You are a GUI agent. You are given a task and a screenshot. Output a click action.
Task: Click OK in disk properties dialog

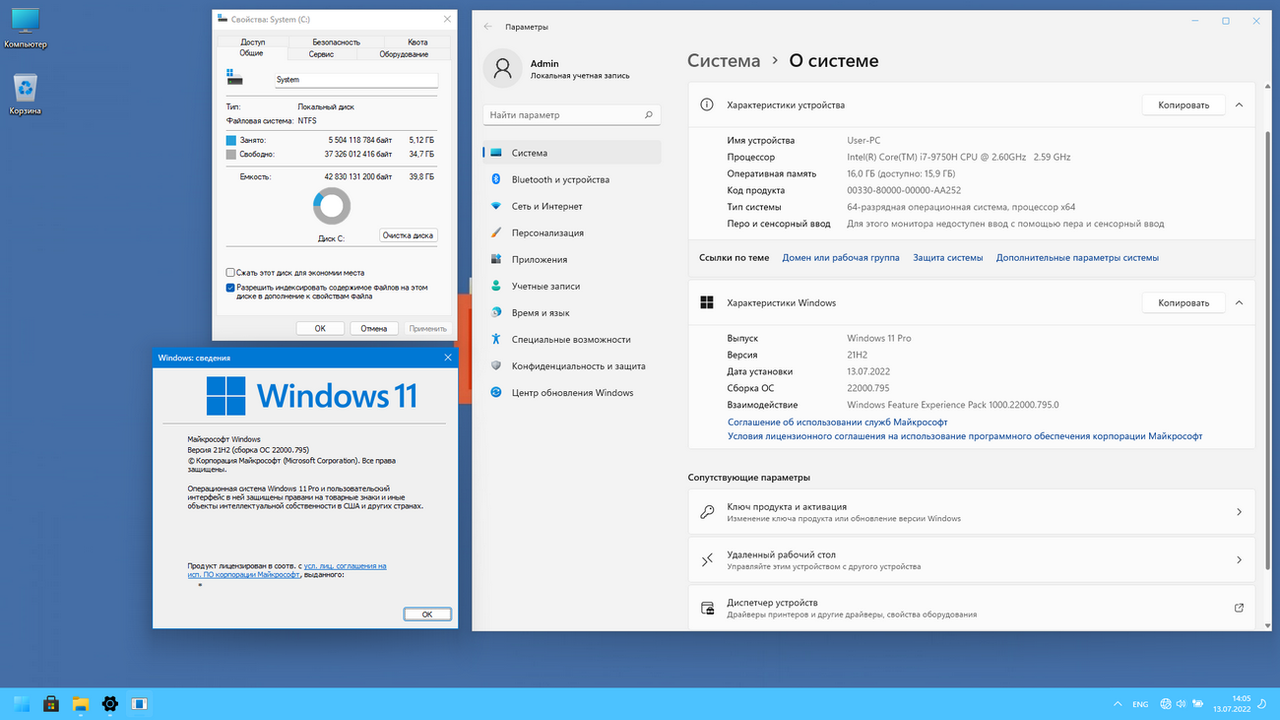click(x=320, y=328)
